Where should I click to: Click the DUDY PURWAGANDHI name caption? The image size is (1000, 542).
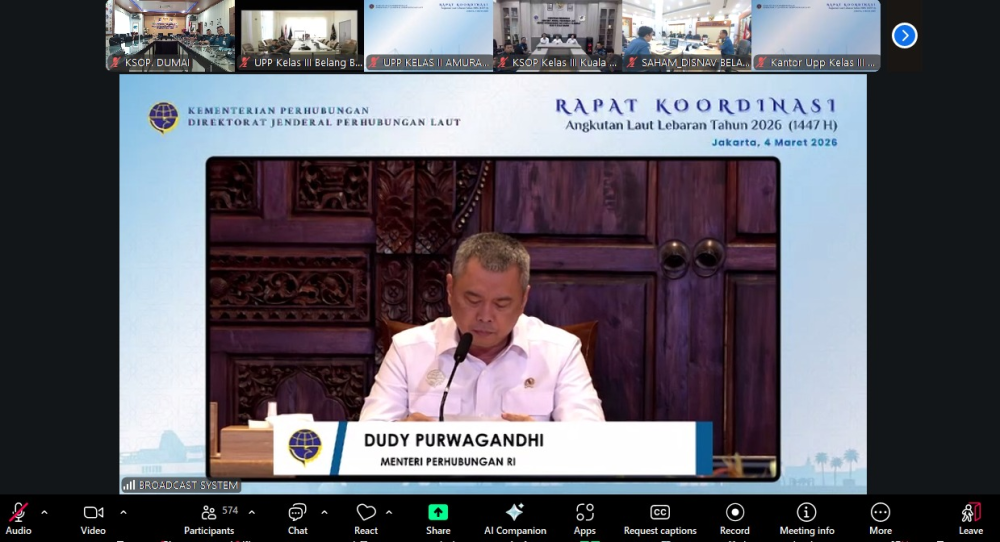click(453, 441)
